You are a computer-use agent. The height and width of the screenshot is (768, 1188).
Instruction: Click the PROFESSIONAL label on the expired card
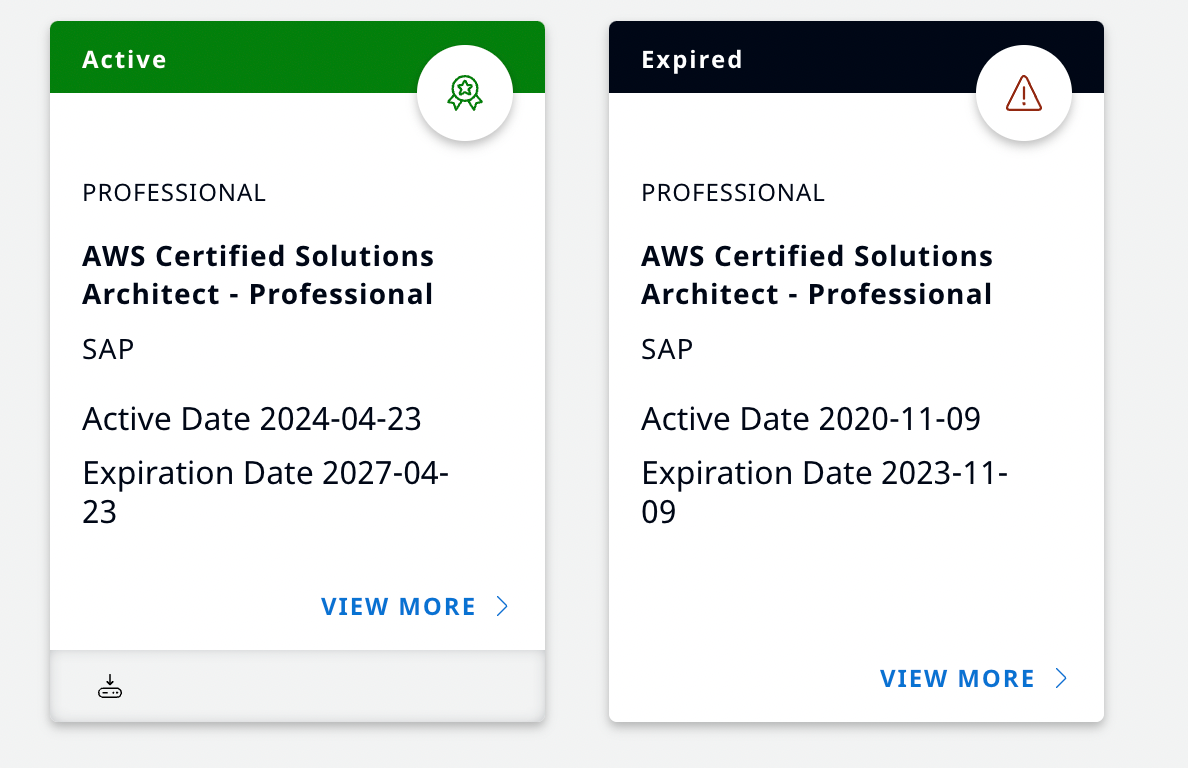point(733,192)
